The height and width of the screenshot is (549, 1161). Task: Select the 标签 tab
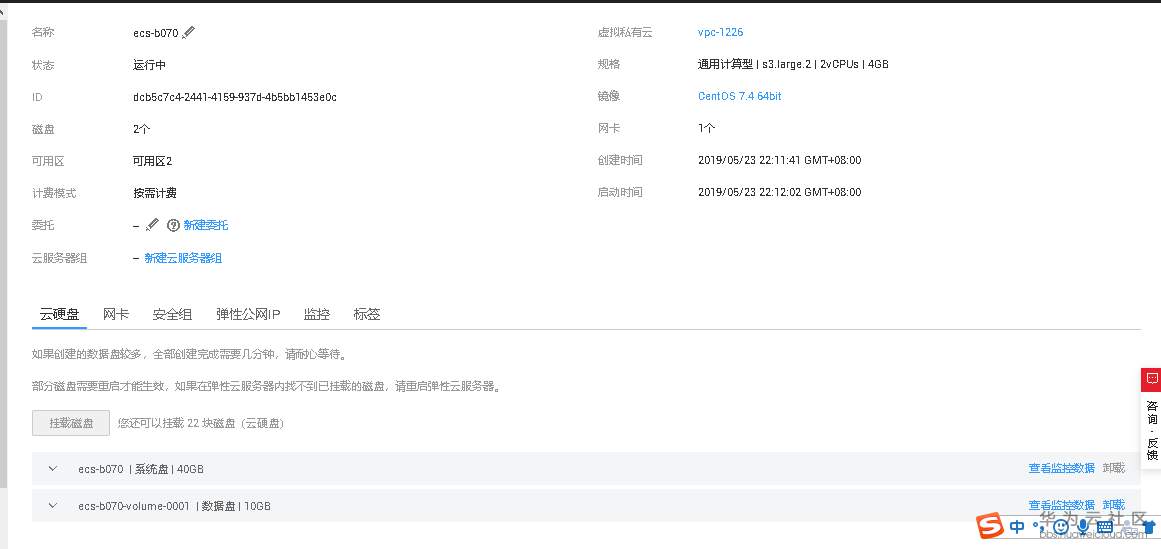coord(367,314)
